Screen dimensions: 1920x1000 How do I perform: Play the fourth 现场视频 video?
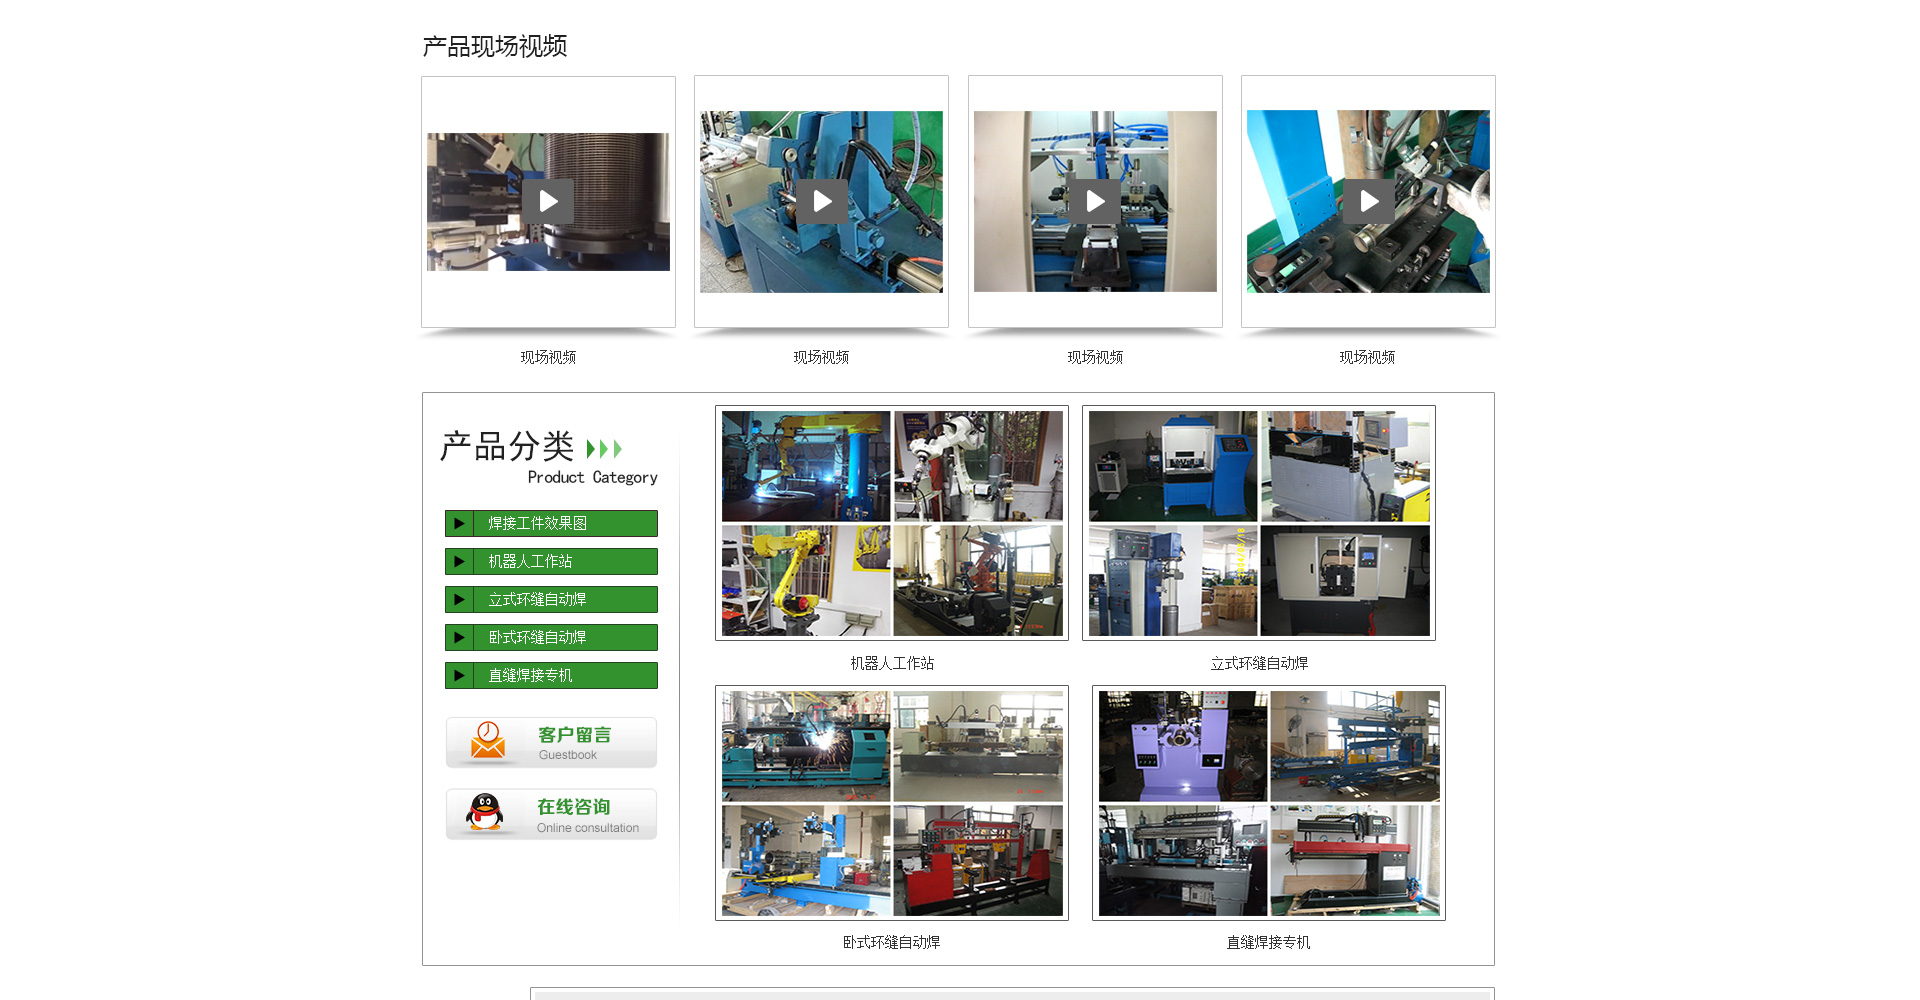click(x=1368, y=202)
